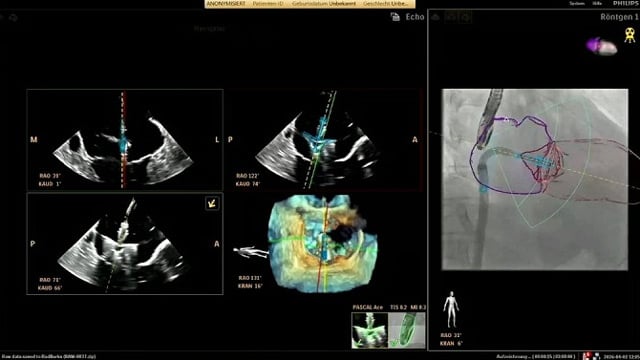
Task: Click the top-left echo view with red dashed line
Action: tap(125, 140)
